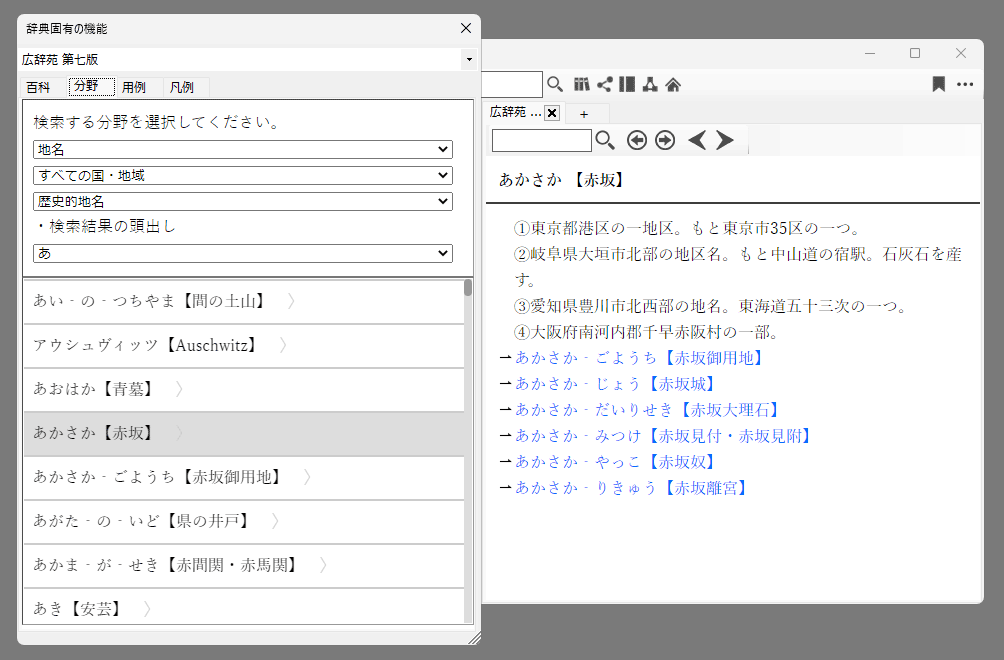The image size is (1004, 660).
Task: Open the three-dots more options menu
Action: point(965,85)
